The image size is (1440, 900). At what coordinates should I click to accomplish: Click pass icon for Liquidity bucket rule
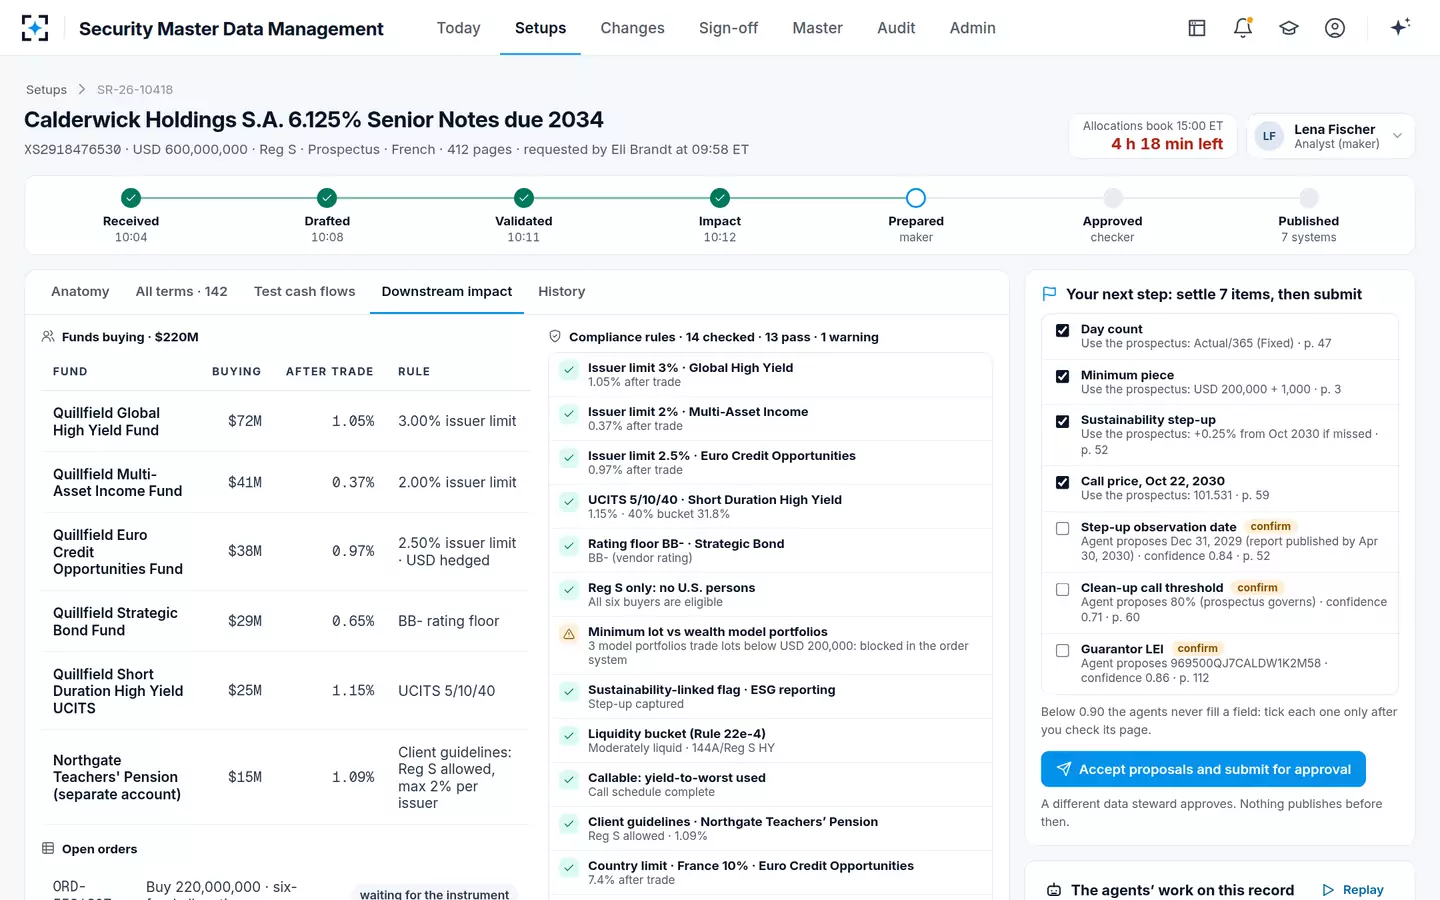569,736
